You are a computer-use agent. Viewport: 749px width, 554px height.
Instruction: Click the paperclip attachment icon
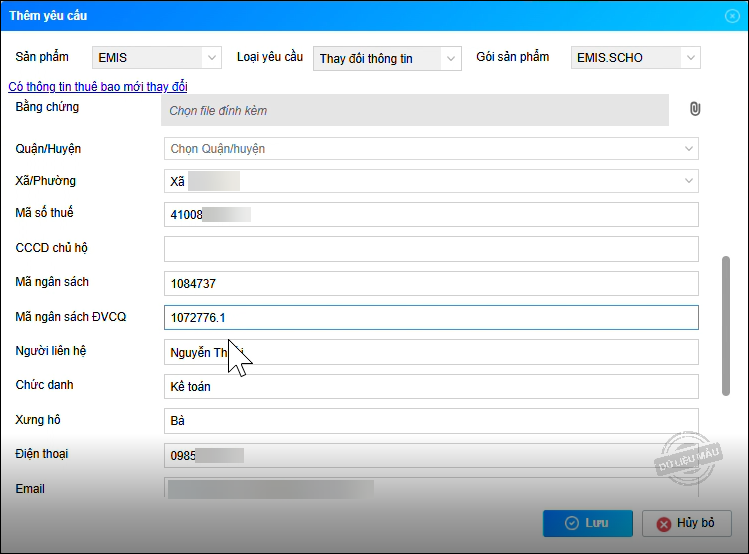pos(695,110)
